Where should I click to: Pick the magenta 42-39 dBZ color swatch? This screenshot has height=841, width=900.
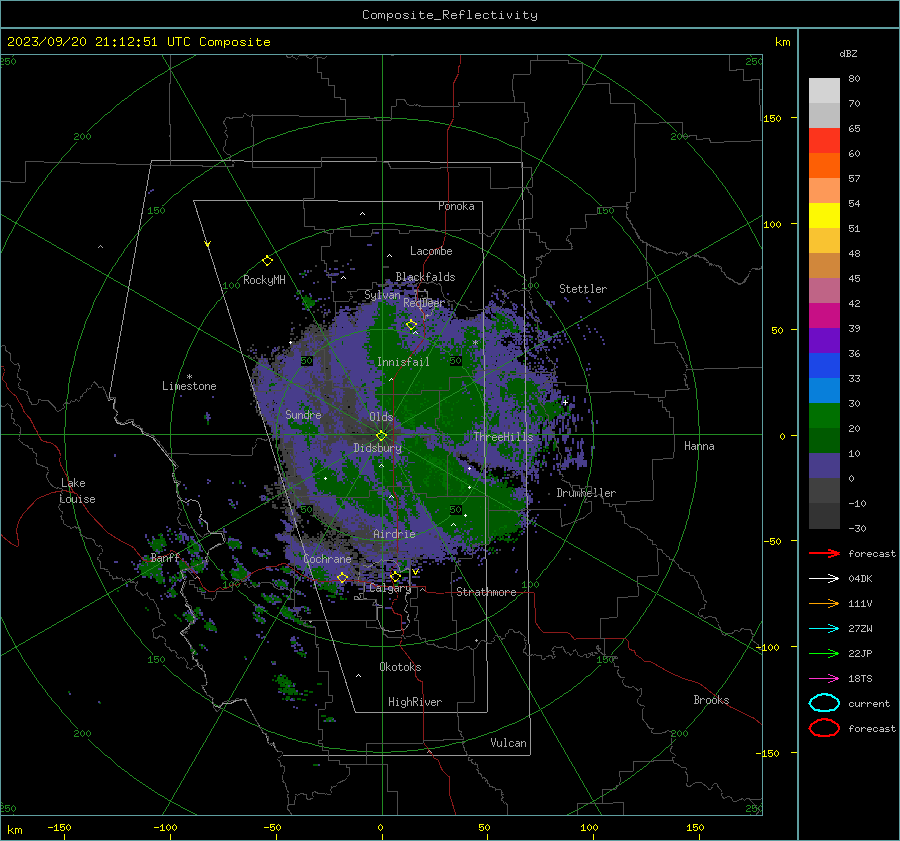tap(824, 315)
